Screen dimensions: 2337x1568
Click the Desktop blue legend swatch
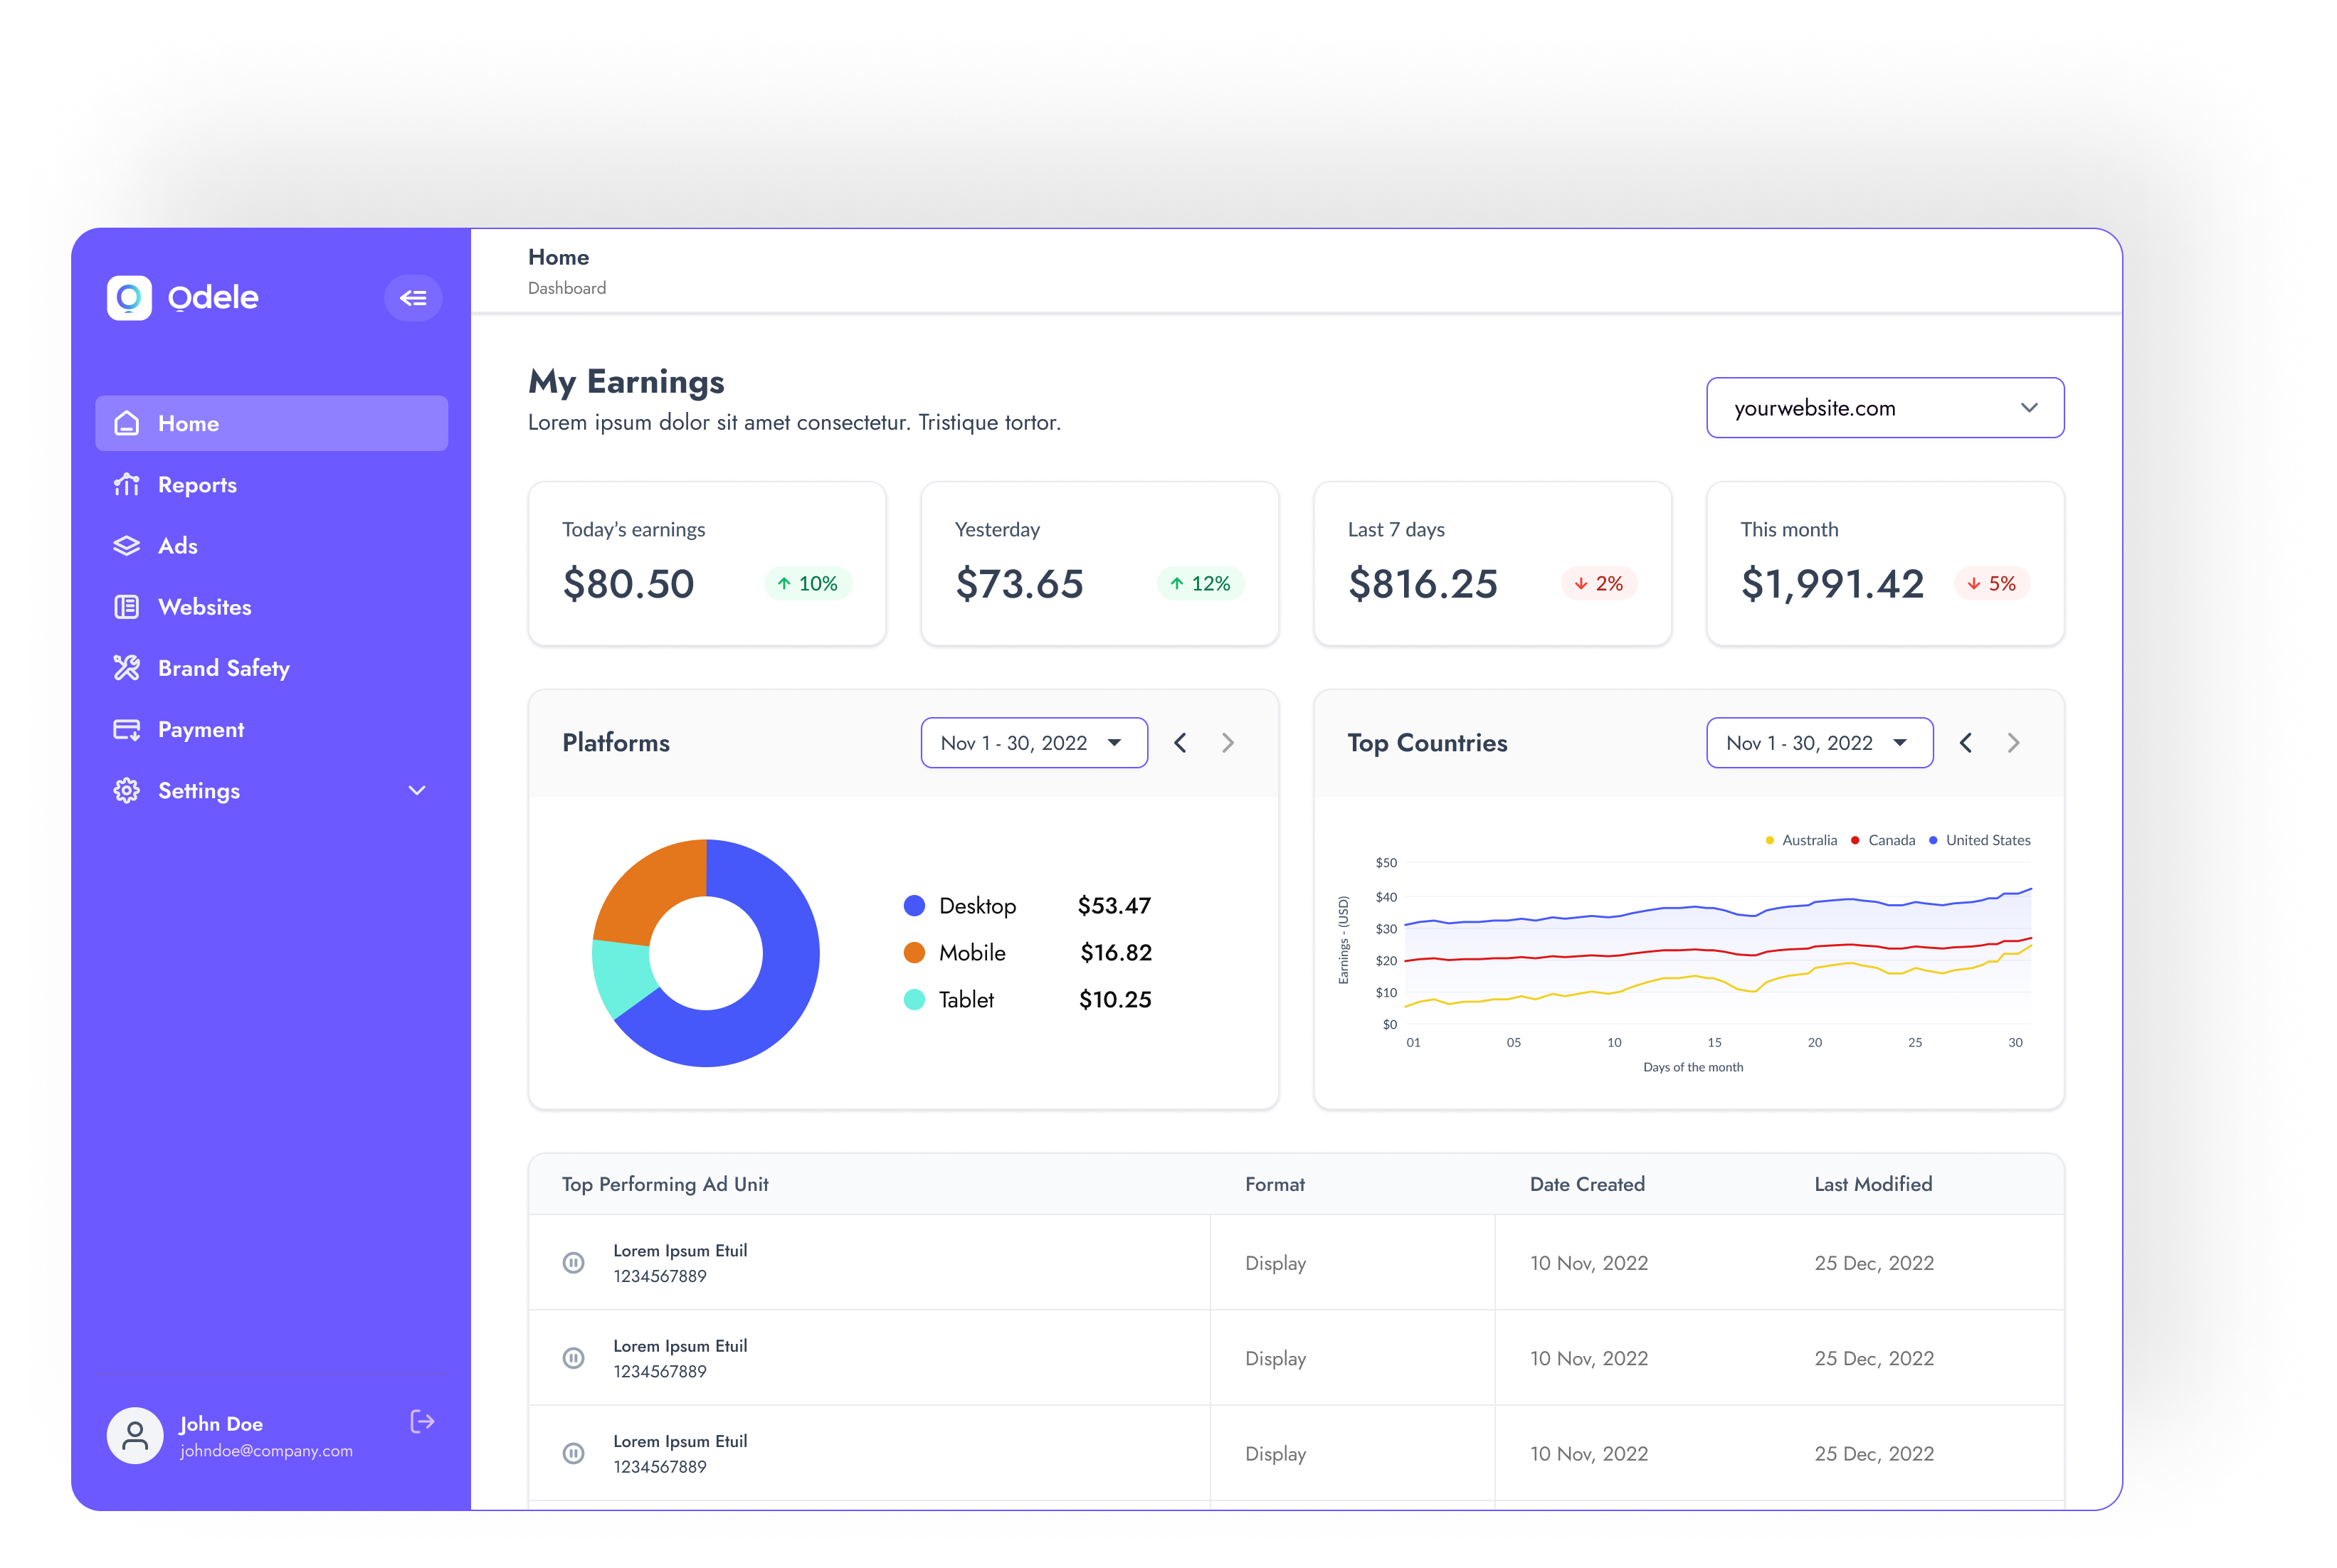[x=914, y=906]
